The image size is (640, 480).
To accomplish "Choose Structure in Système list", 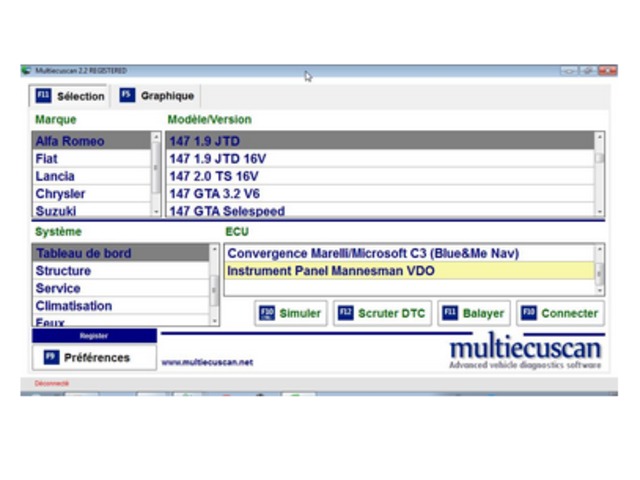I will pyautogui.click(x=121, y=271).
